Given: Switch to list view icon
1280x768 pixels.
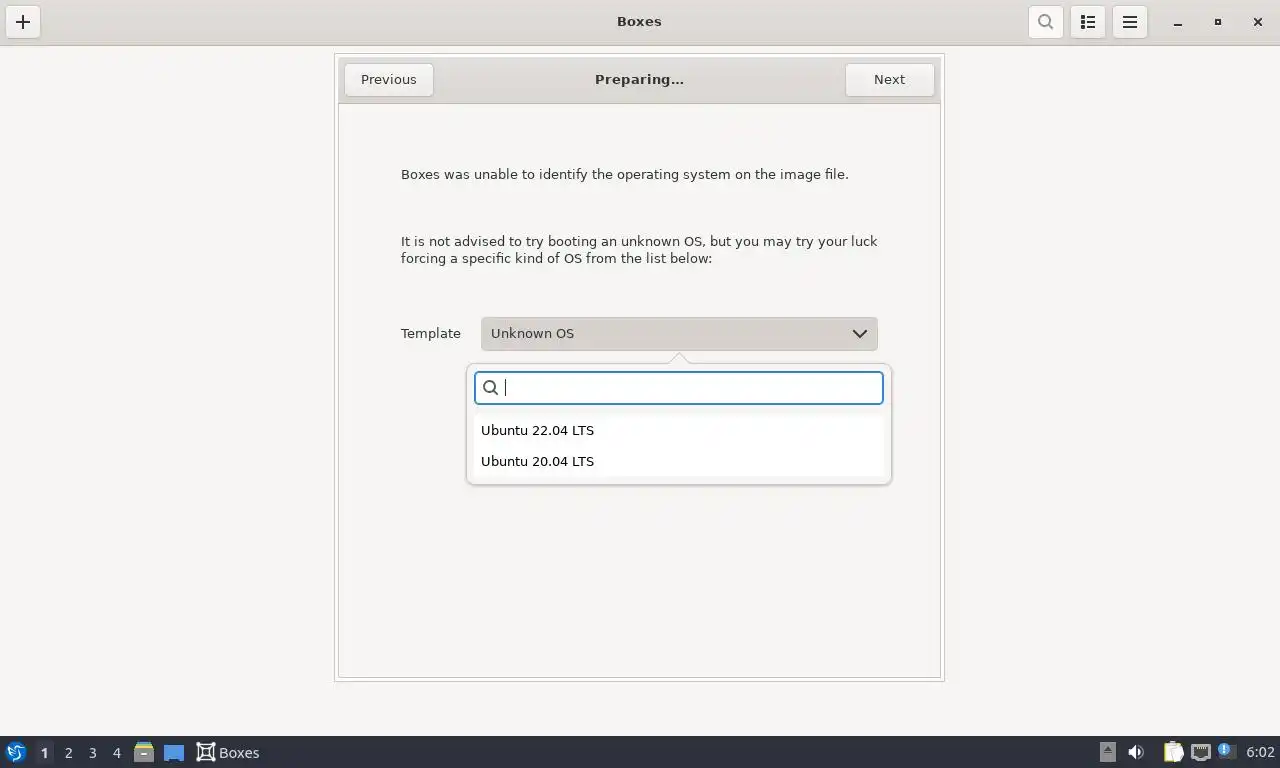Looking at the screenshot, I should pos(1088,22).
